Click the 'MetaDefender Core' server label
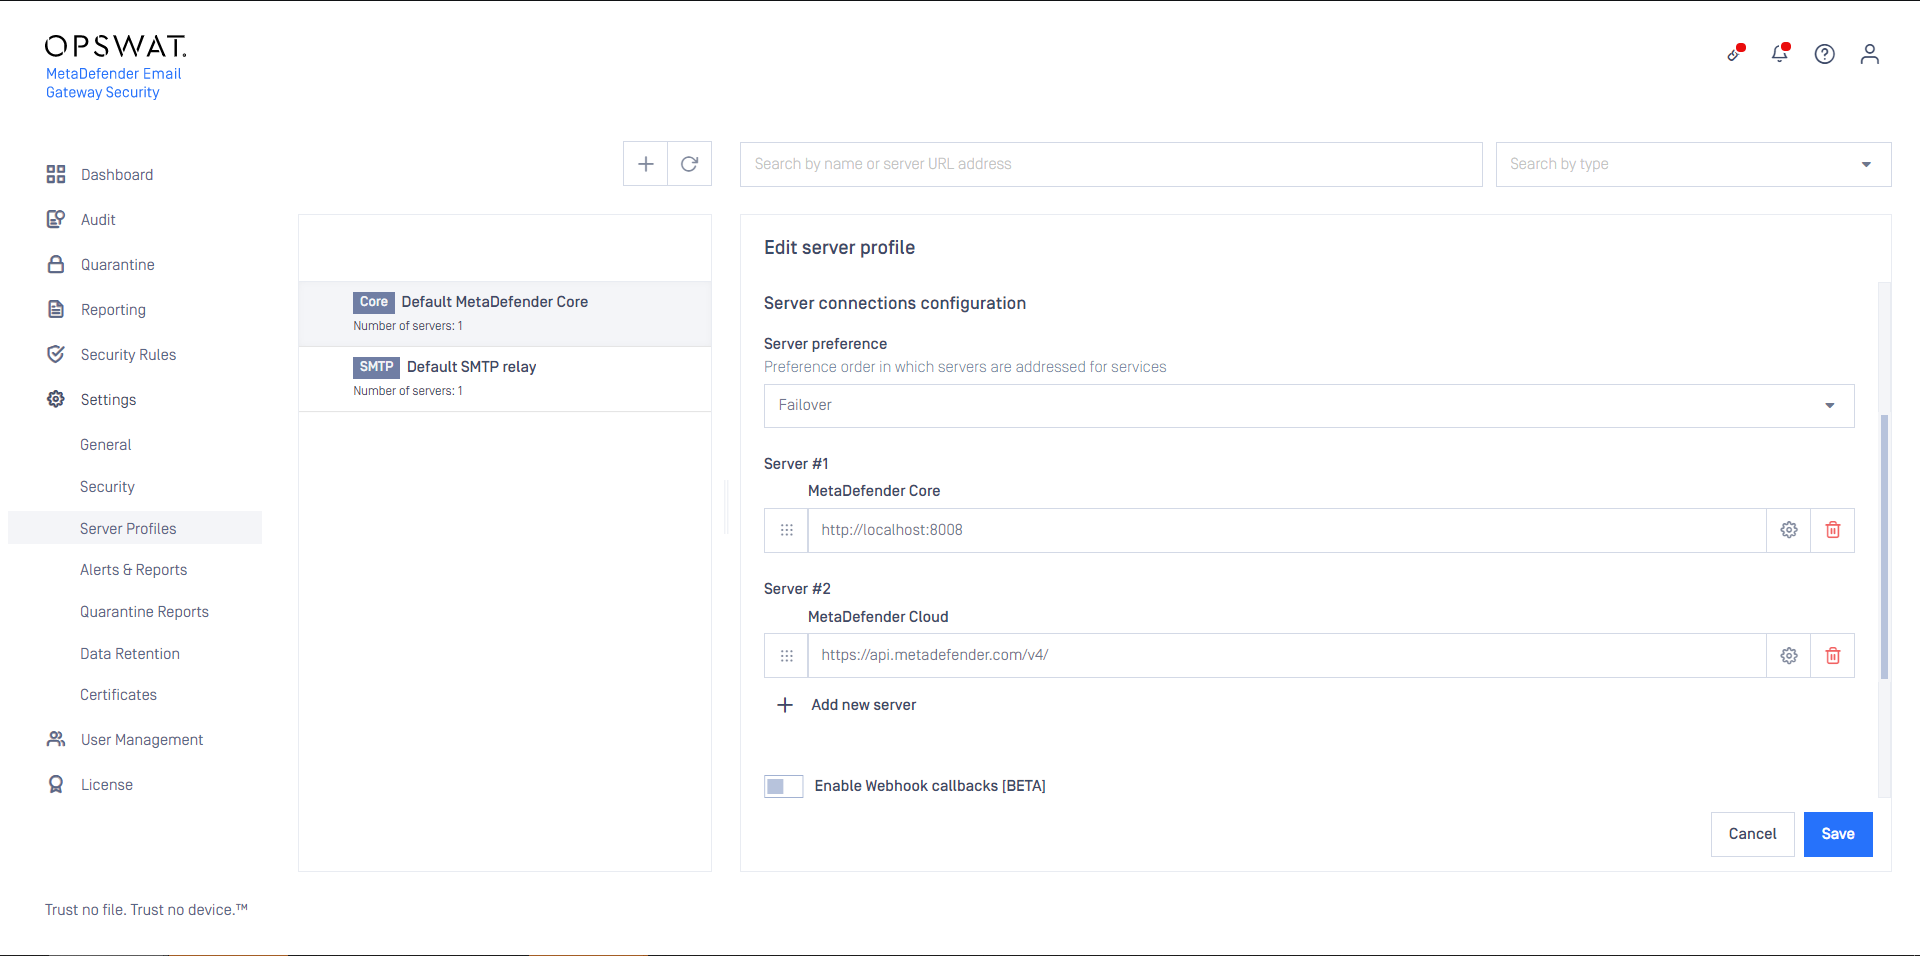The width and height of the screenshot is (1920, 956). 874,490
